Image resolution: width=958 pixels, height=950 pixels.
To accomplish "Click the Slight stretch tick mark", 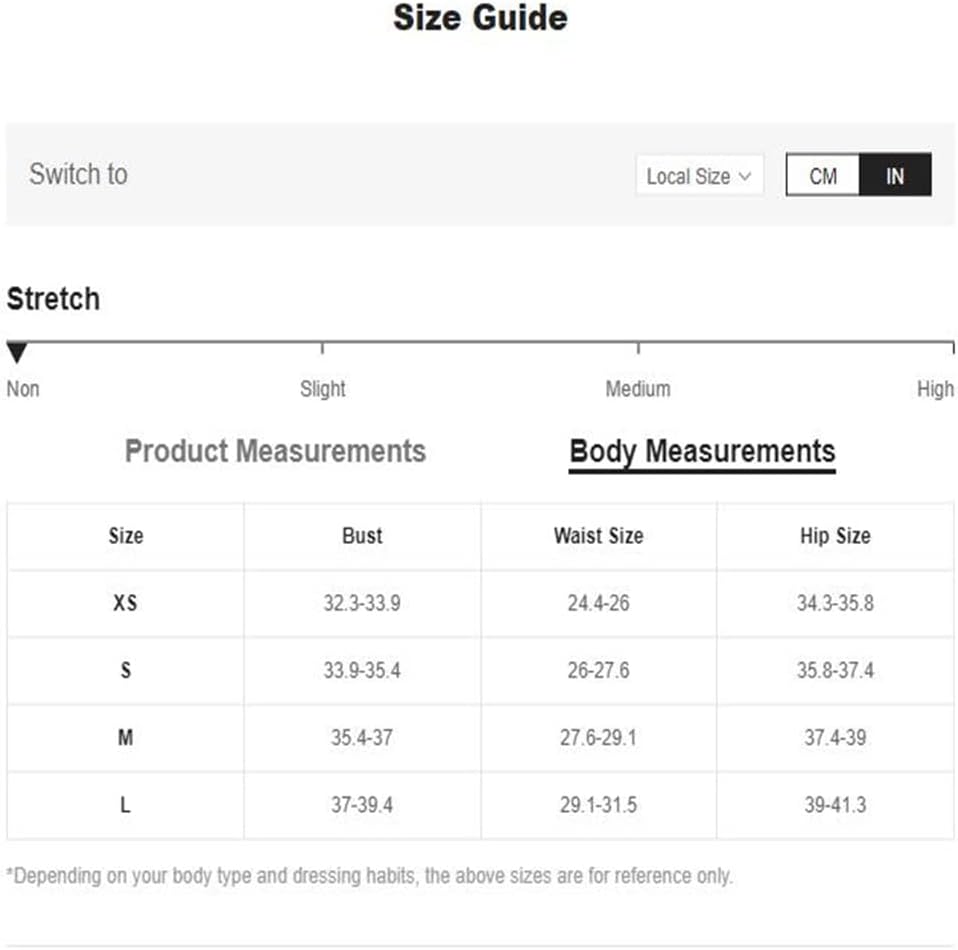I will point(322,348).
